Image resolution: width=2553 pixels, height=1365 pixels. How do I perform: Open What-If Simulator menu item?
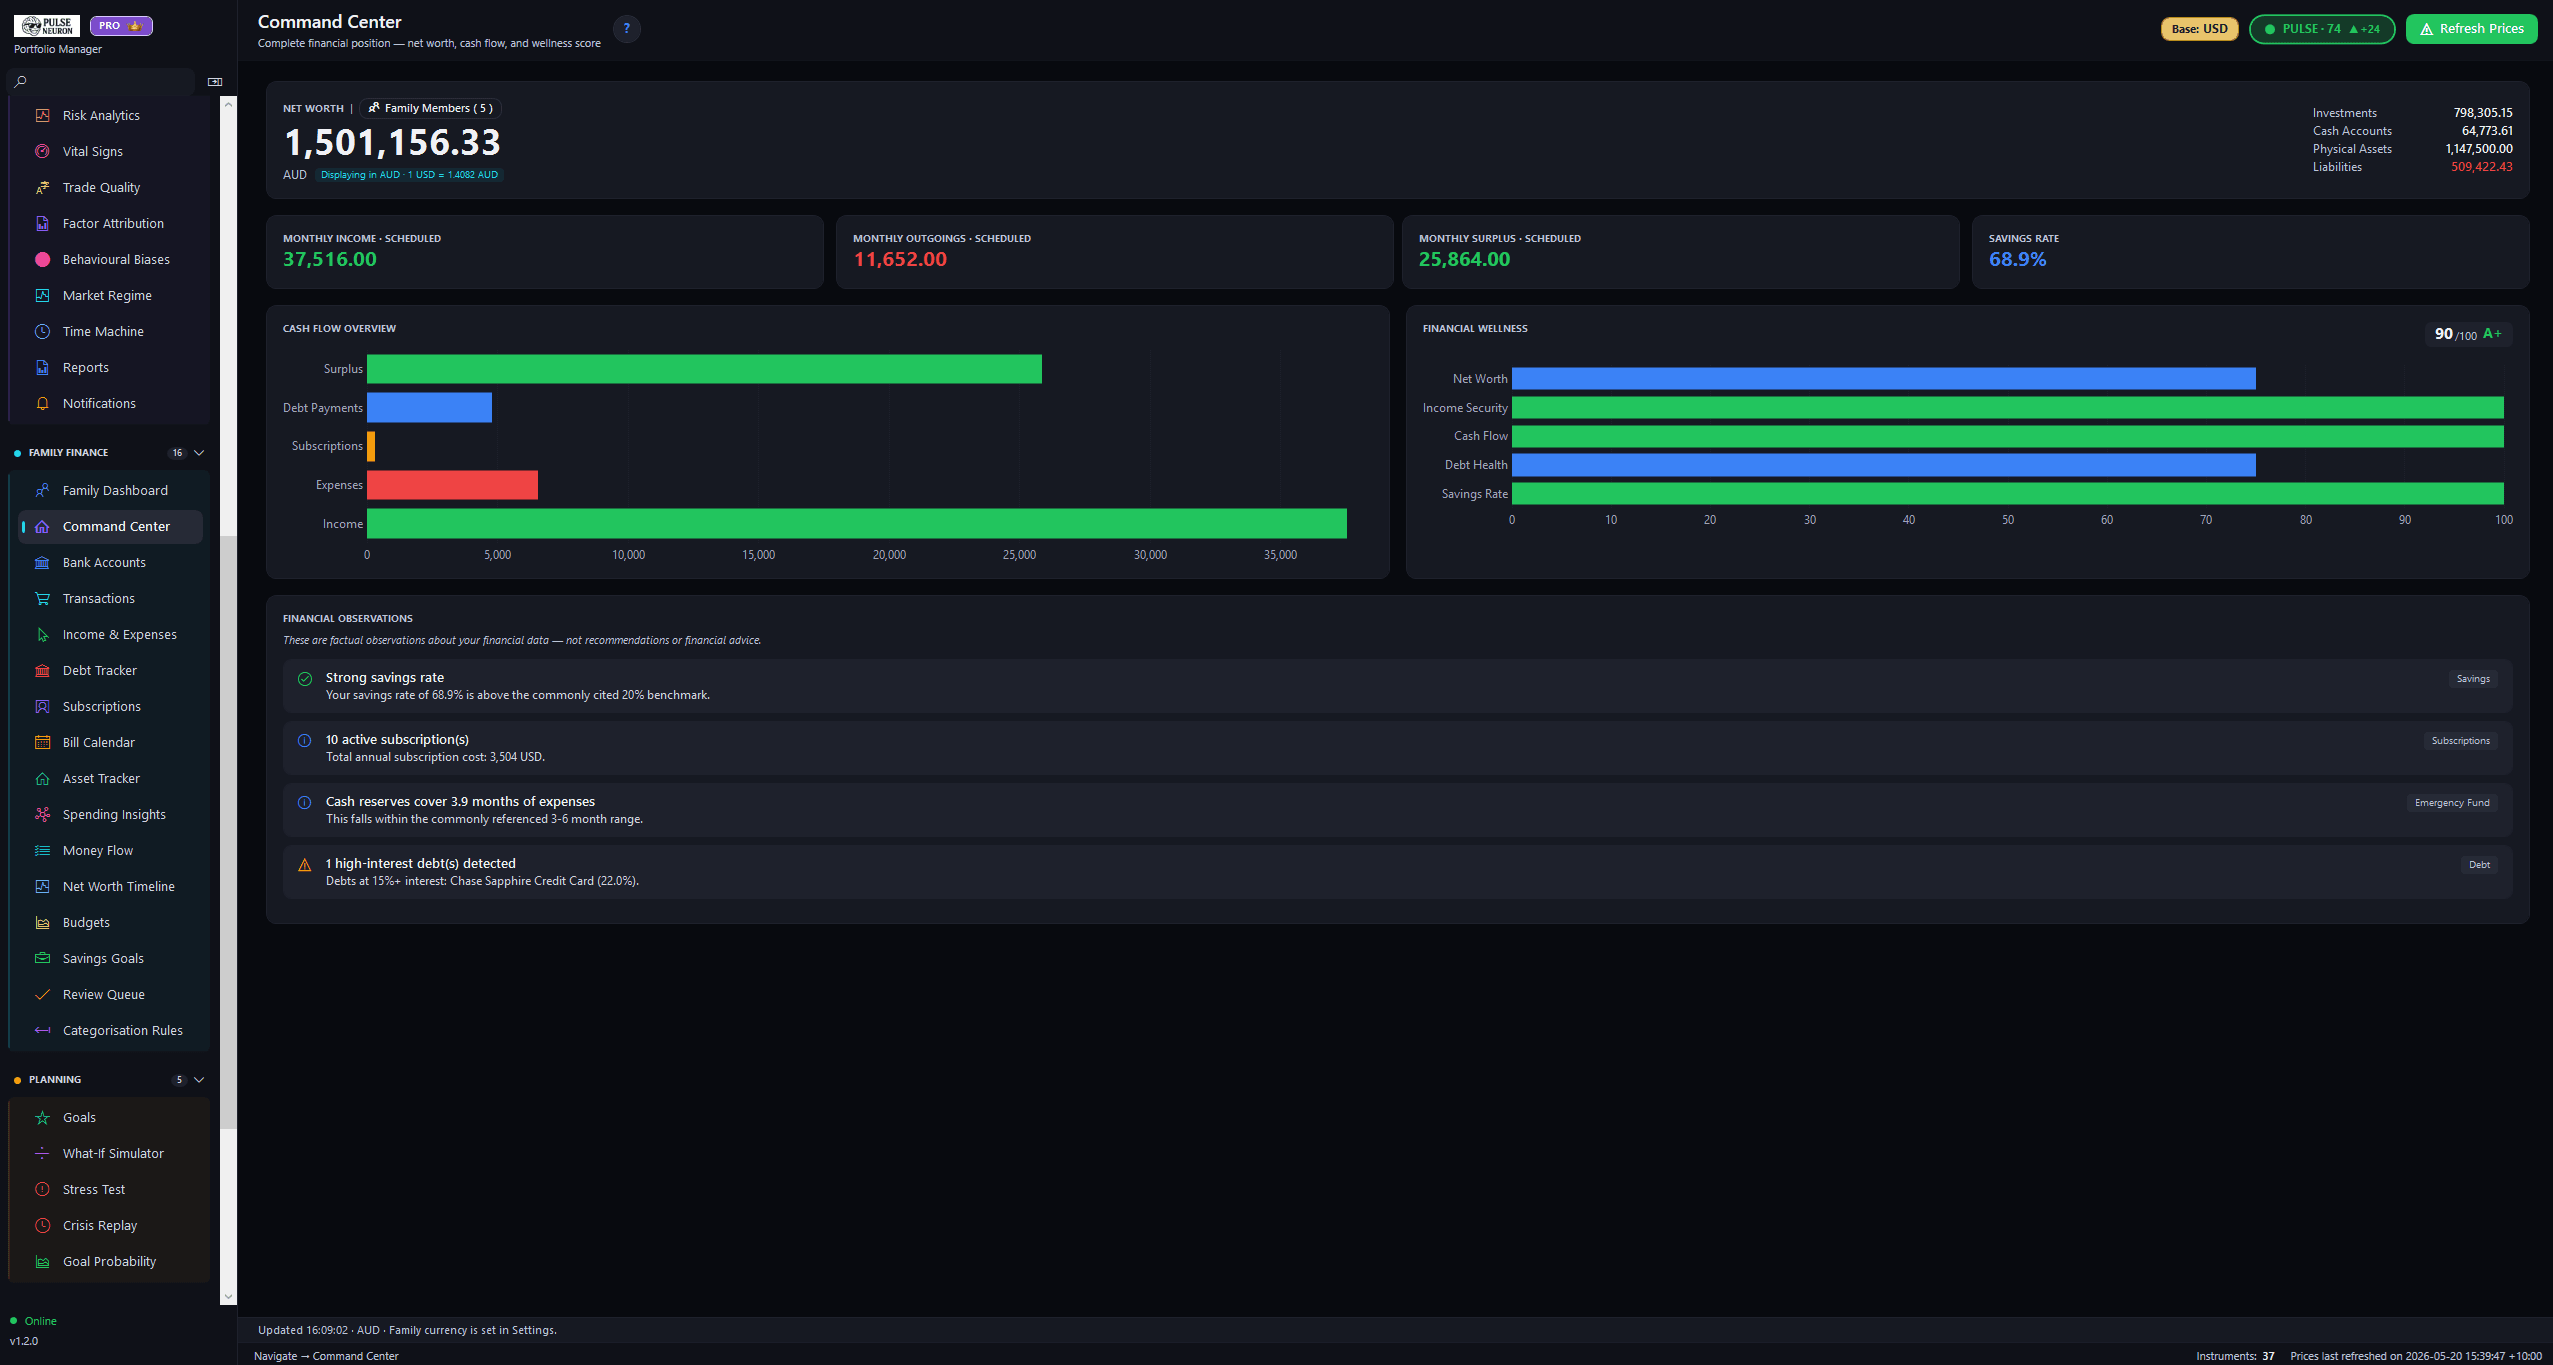[x=110, y=1153]
